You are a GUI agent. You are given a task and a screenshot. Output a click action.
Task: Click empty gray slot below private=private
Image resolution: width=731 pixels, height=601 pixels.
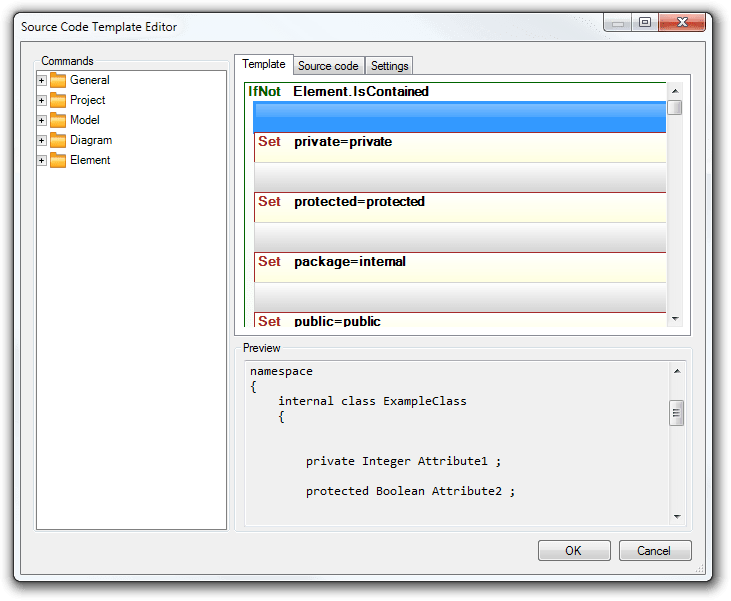coord(460,177)
